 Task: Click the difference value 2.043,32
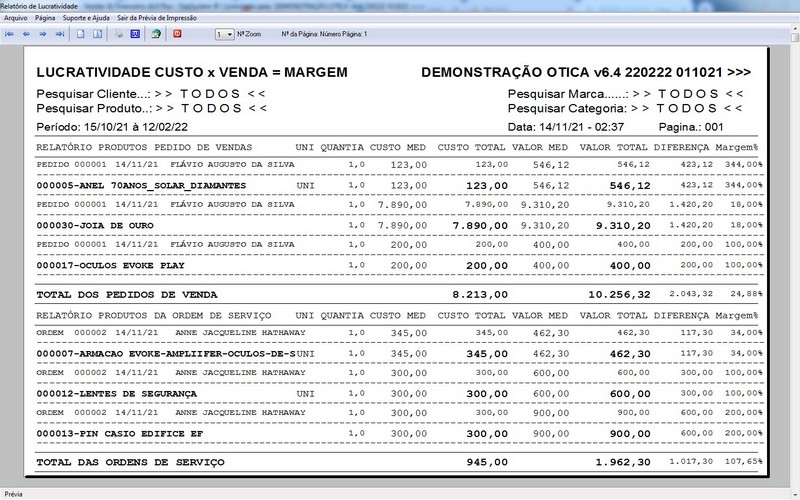click(691, 294)
